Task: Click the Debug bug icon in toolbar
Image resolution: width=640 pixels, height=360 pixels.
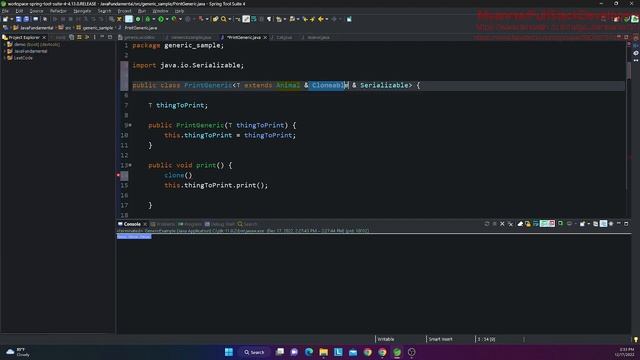Action: (x=148, y=19)
